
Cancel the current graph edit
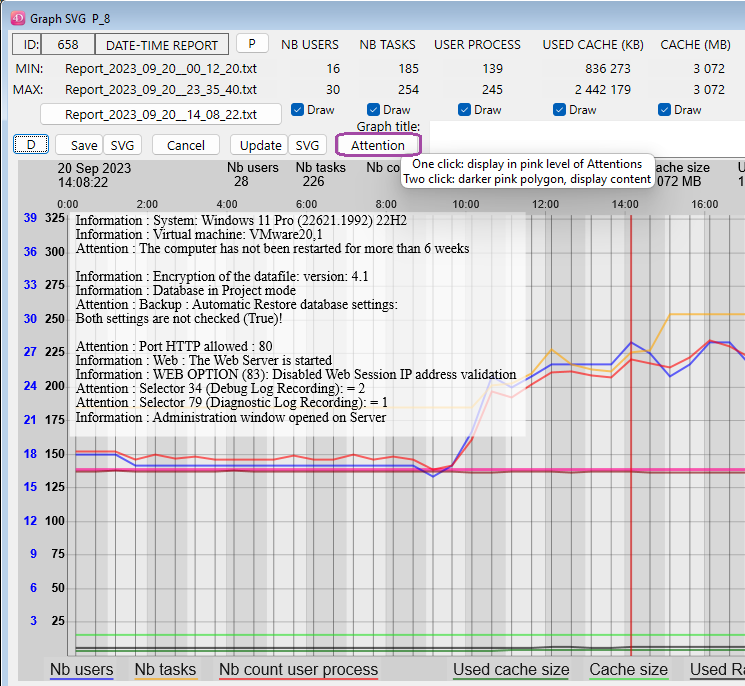coord(185,145)
